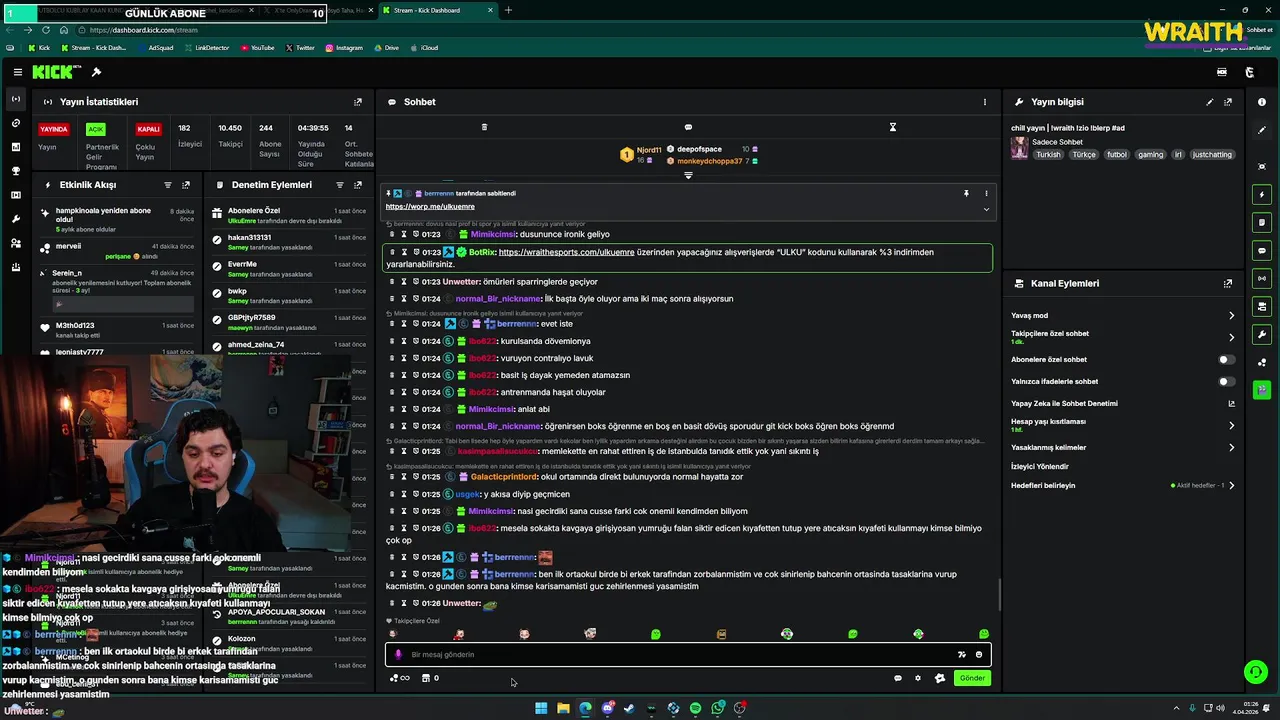The width and height of the screenshot is (1280, 720).
Task: Filter the Denetim Eylemleri list
Action: point(340,185)
